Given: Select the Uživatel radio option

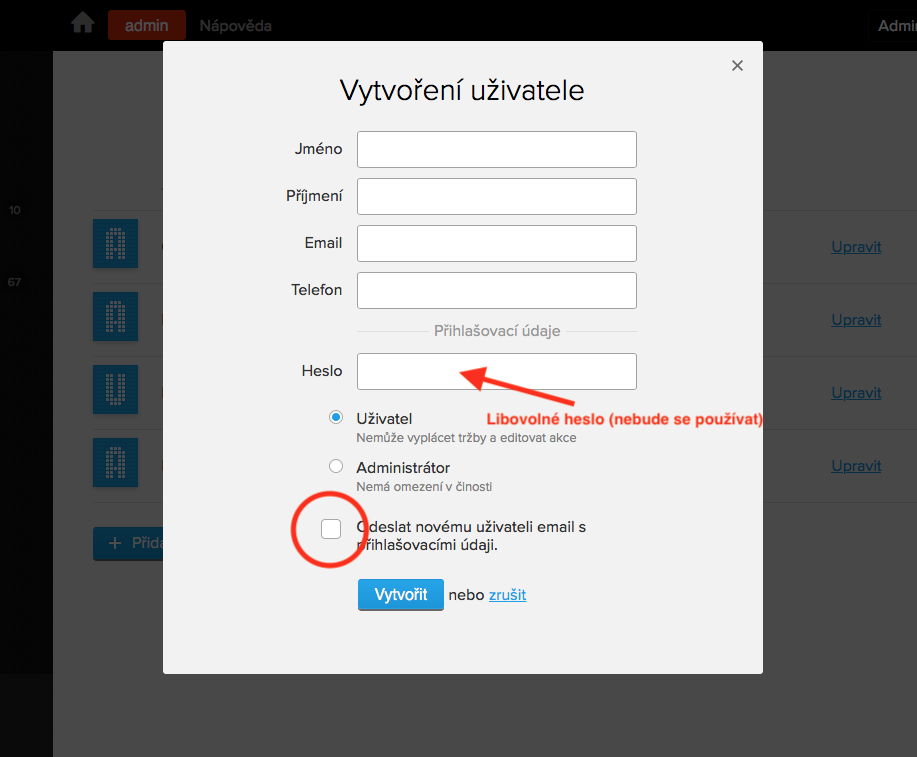Looking at the screenshot, I should point(336,418).
